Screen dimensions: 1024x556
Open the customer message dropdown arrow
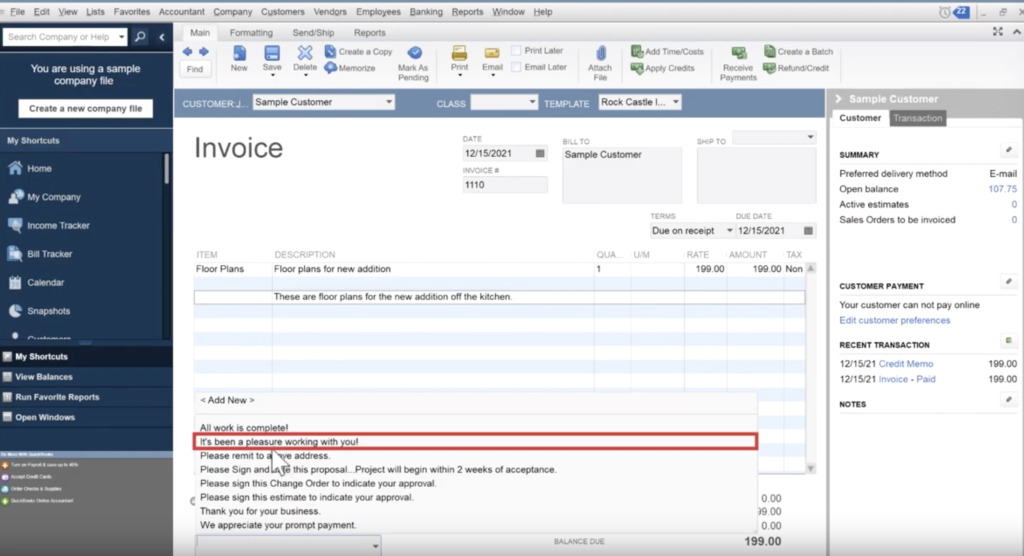coord(375,546)
